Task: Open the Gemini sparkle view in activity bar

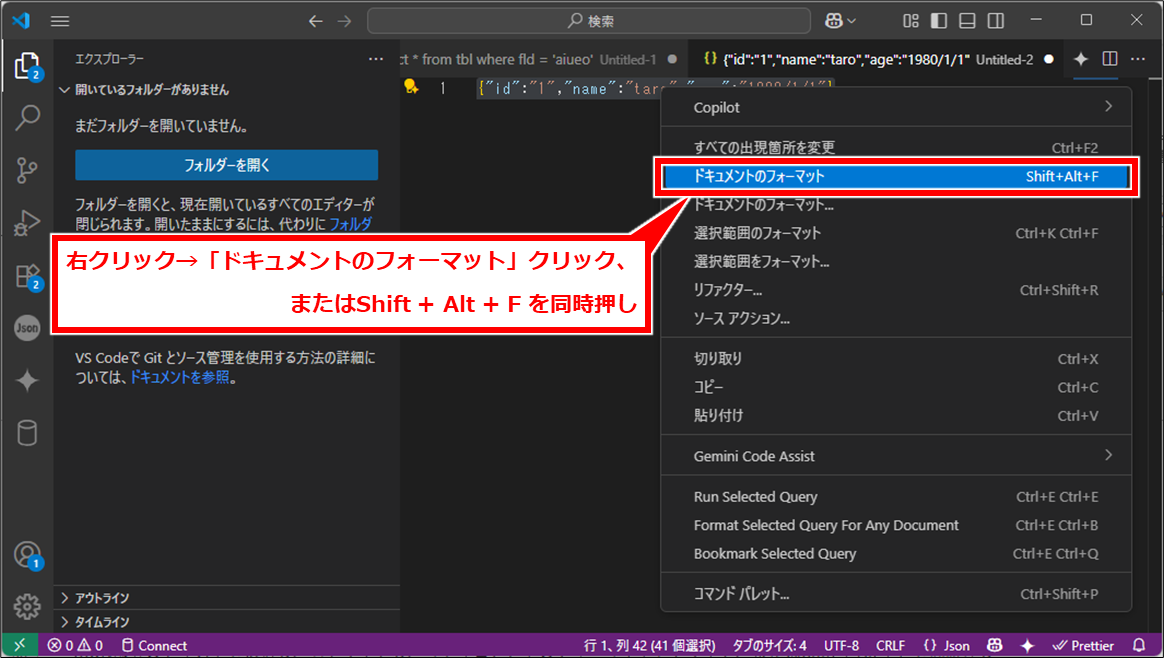Action: click(27, 380)
